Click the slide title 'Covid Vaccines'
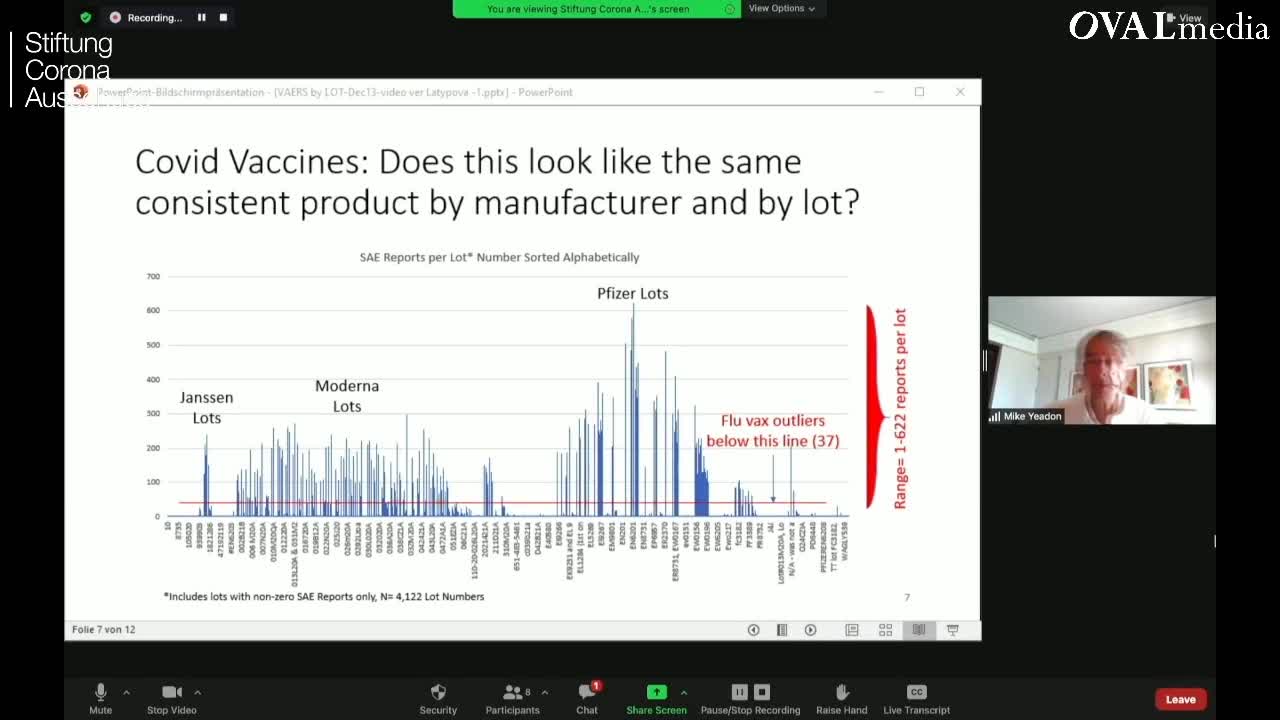 497,181
